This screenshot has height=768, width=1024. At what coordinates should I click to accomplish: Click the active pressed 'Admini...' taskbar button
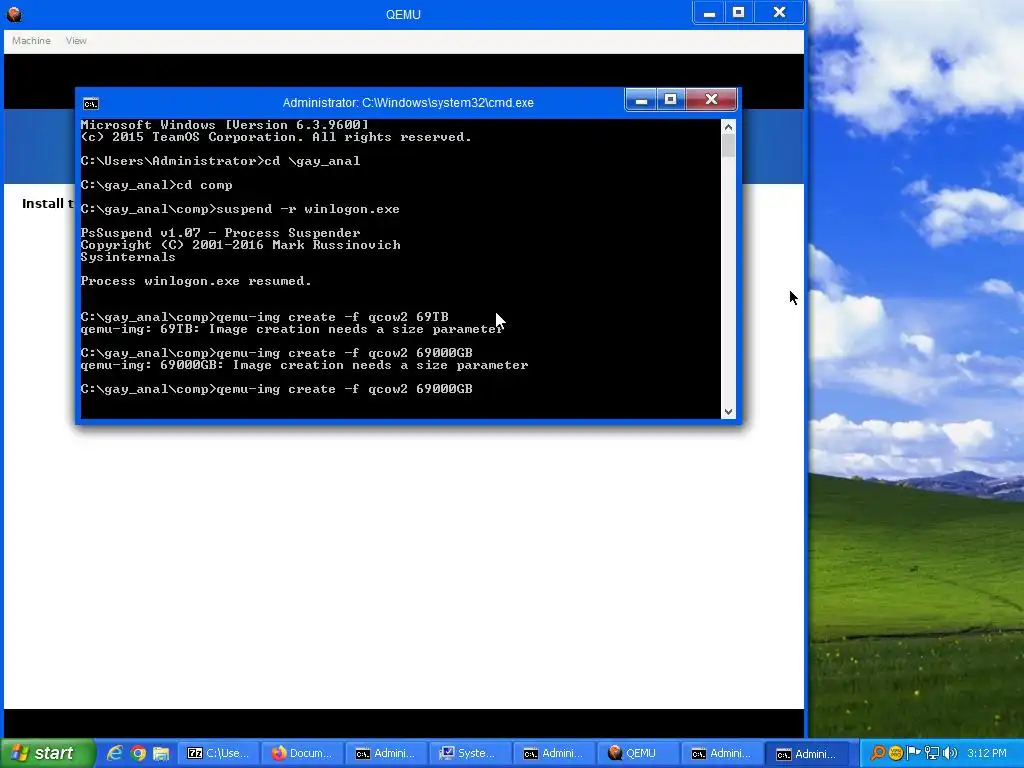click(807, 753)
